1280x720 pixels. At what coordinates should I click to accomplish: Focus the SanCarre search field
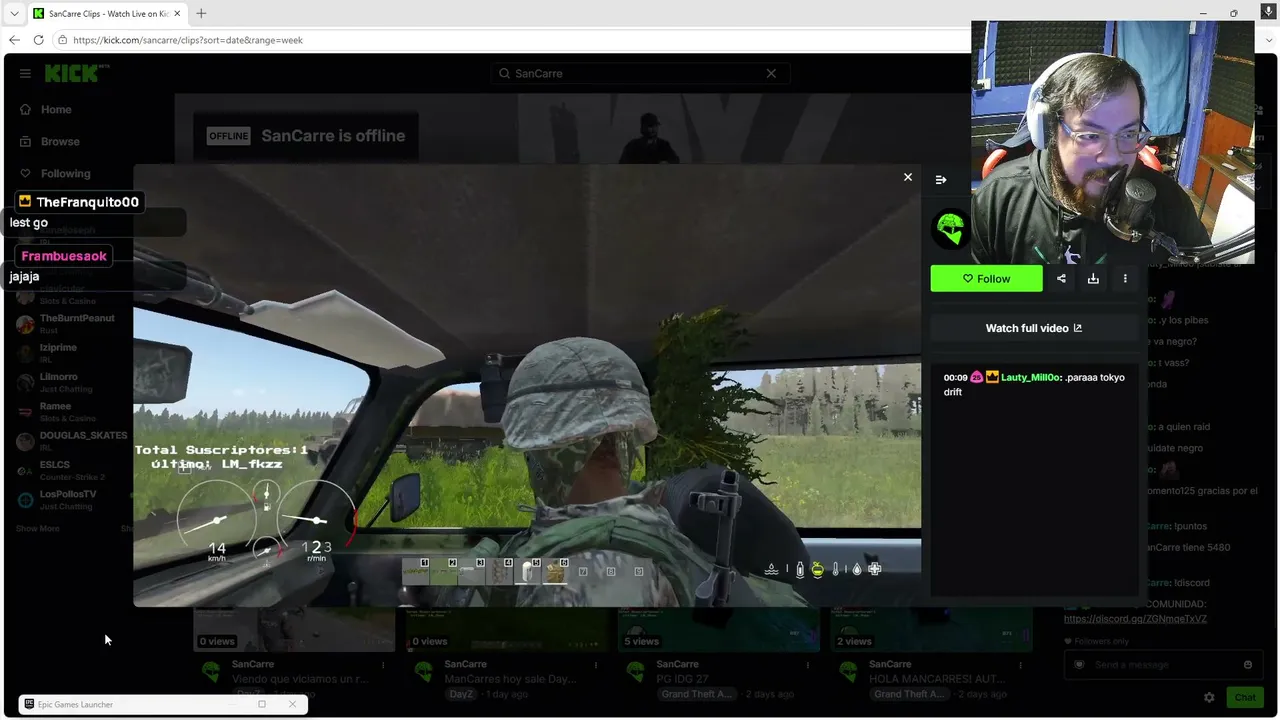pyautogui.click(x=640, y=73)
